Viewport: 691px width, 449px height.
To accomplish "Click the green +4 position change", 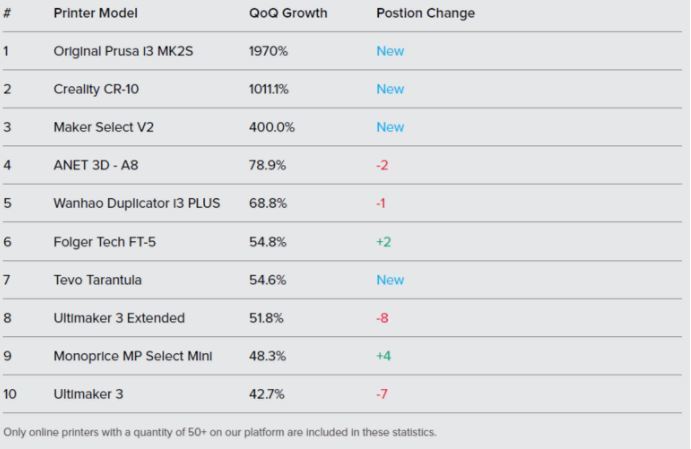I will coord(383,356).
